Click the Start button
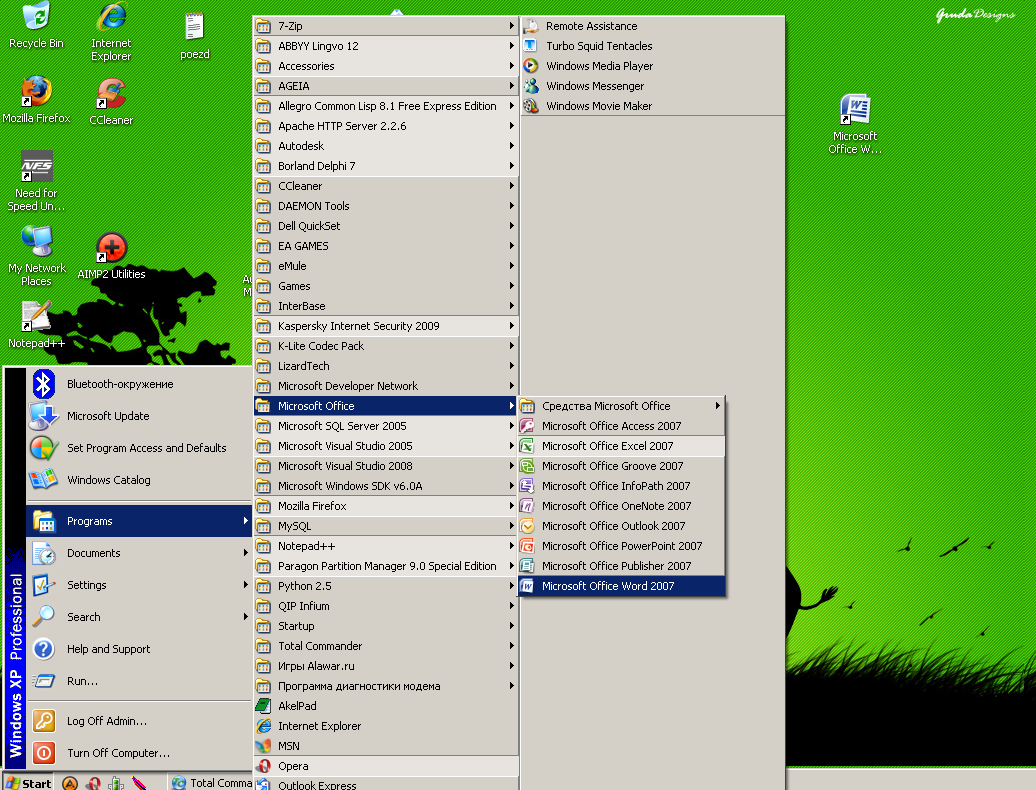 pyautogui.click(x=28, y=783)
